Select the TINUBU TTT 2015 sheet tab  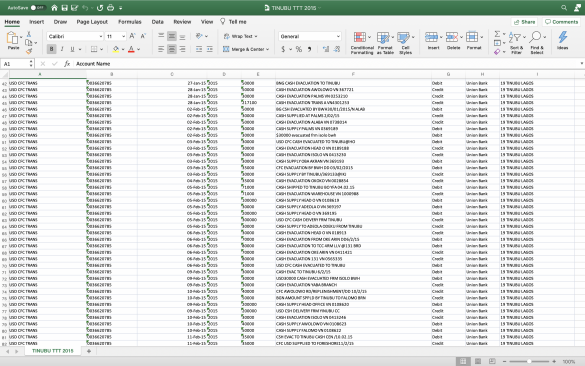pyautogui.click(x=53, y=351)
